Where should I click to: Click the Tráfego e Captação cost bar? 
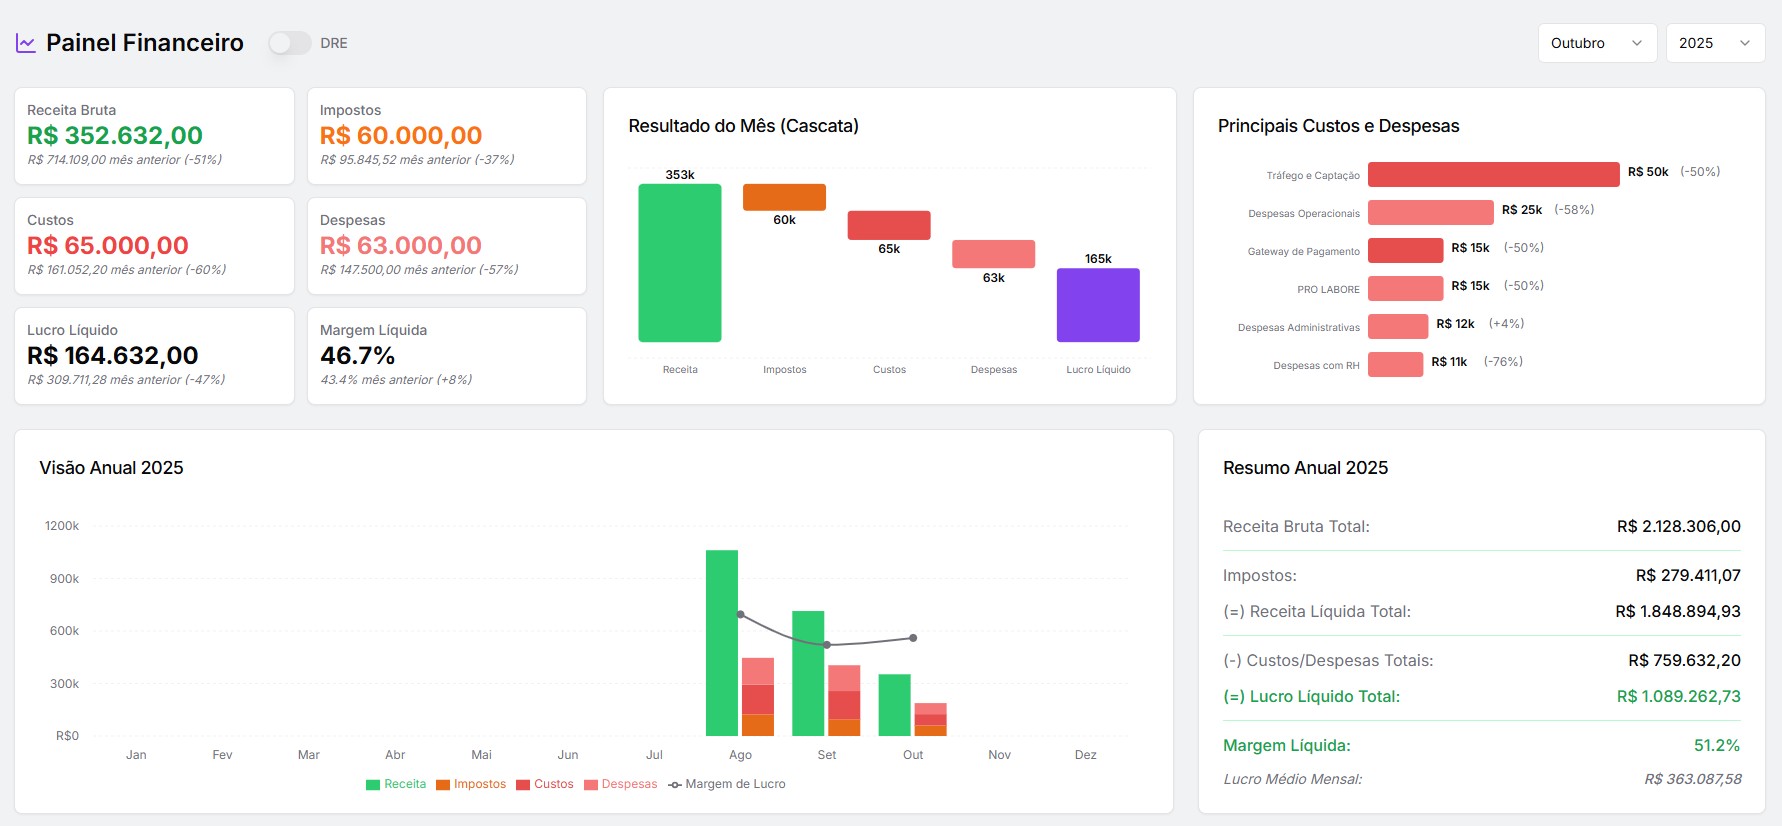[x=1494, y=174]
